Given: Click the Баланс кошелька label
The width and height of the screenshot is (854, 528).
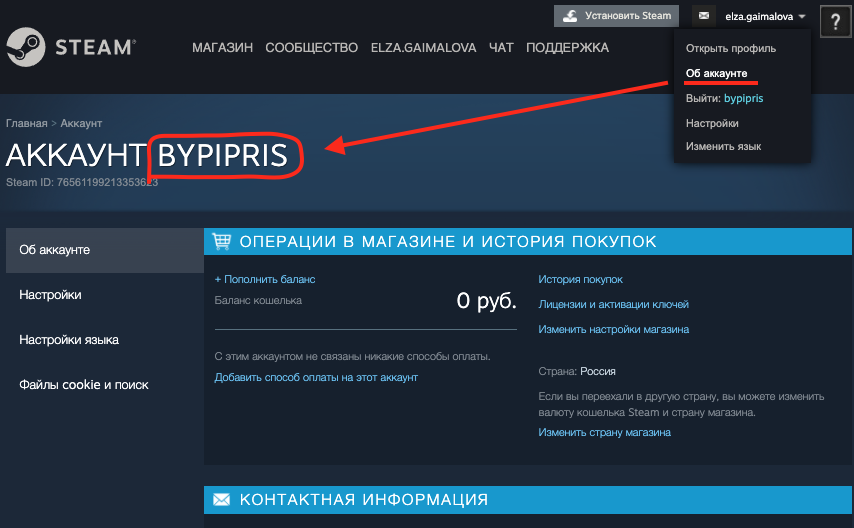Looking at the screenshot, I should coord(258,300).
